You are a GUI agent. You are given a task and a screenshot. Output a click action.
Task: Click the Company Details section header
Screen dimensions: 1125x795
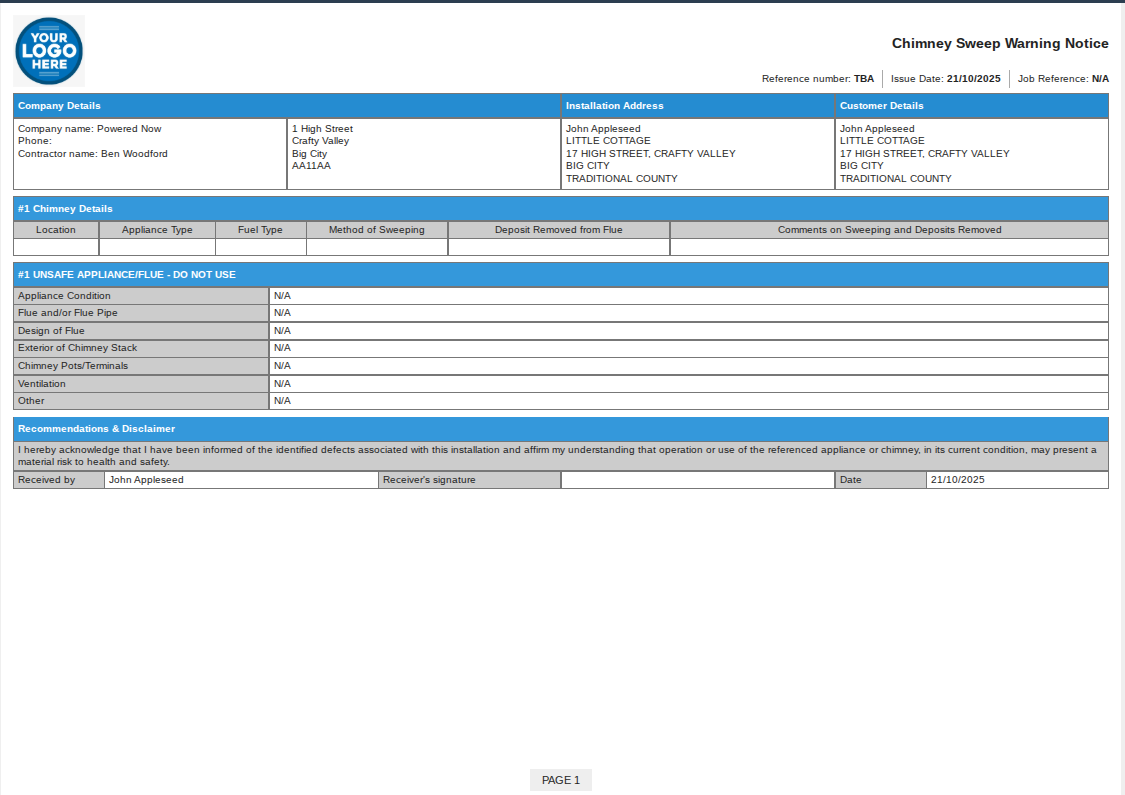pyautogui.click(x=286, y=106)
